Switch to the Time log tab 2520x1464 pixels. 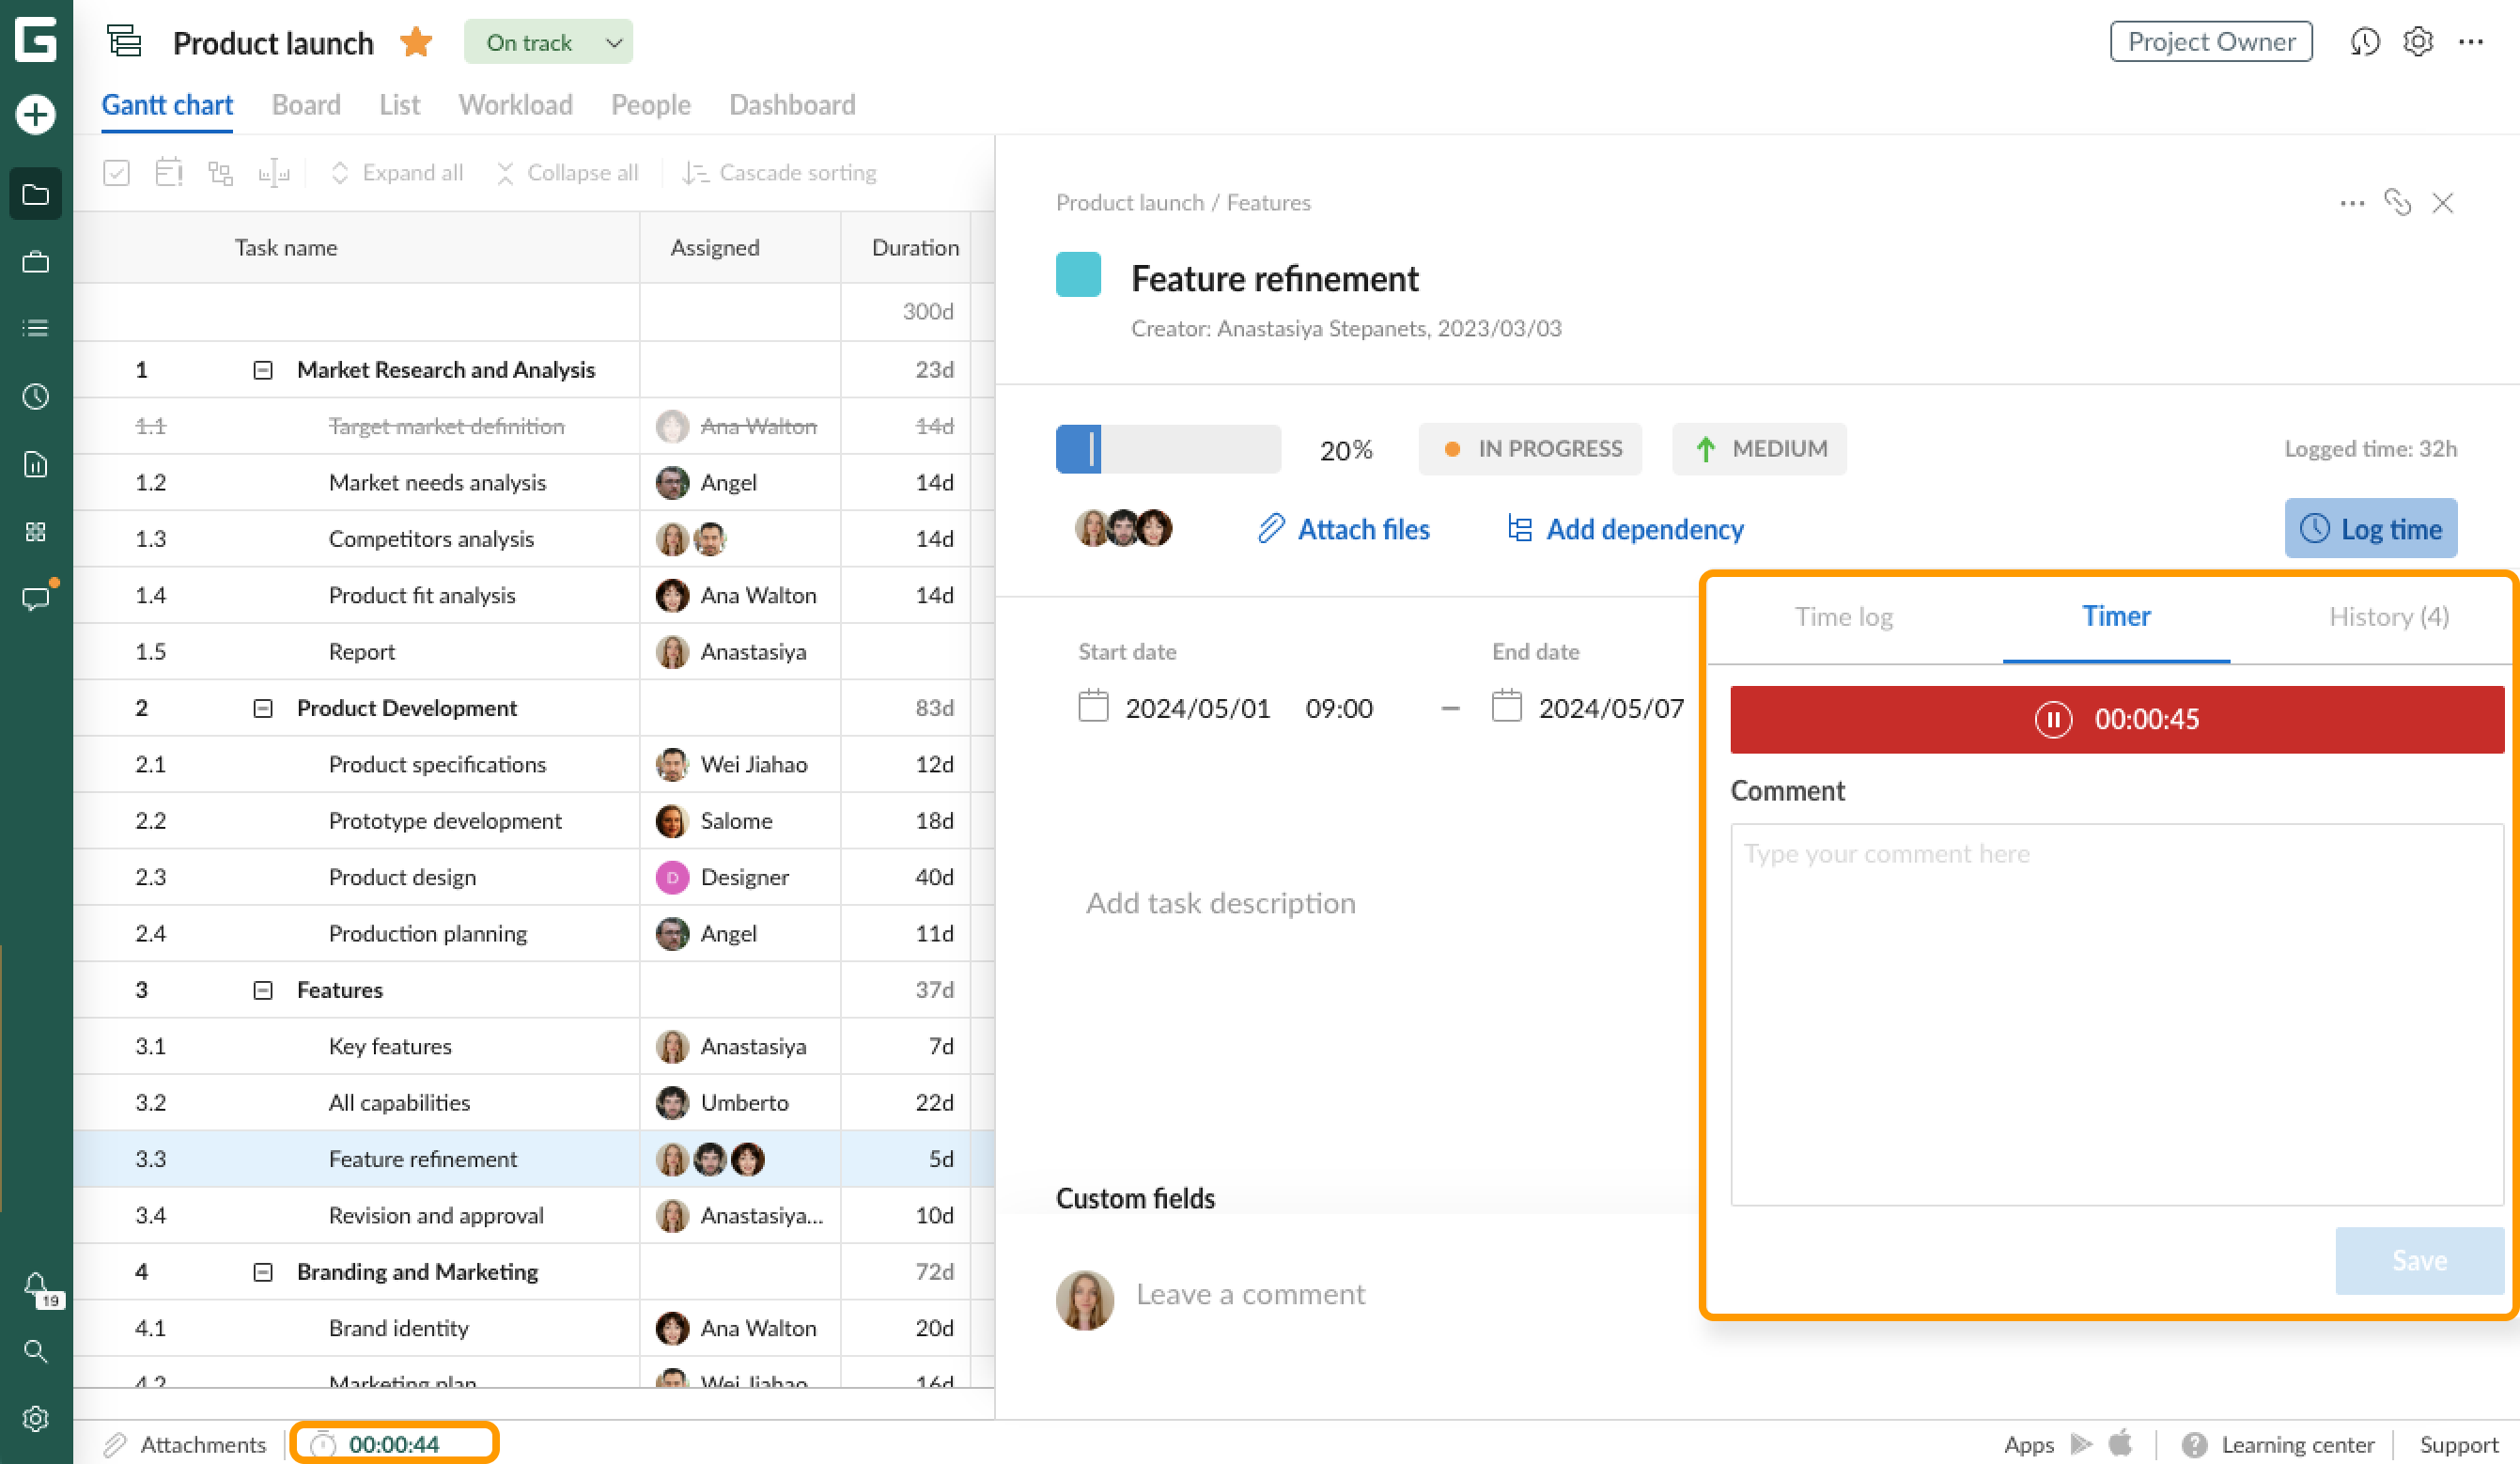[1843, 616]
